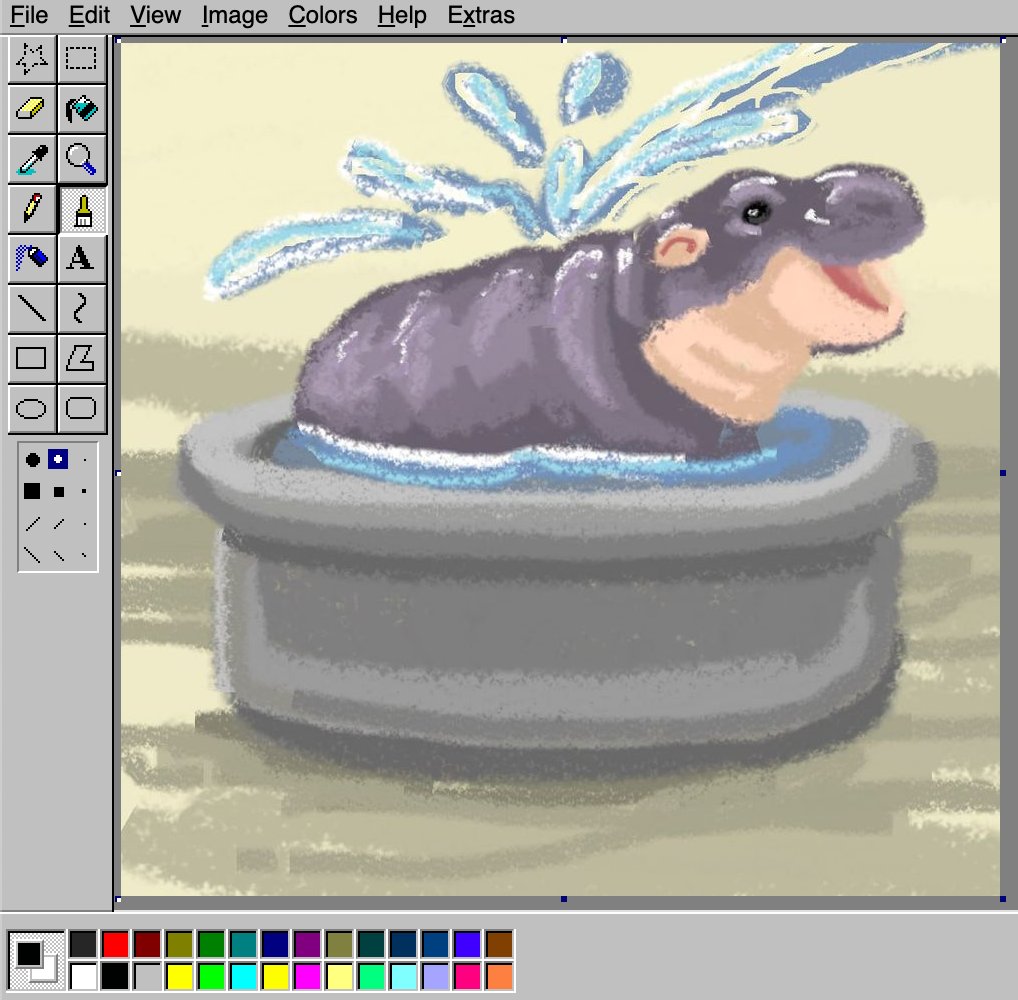The width and height of the screenshot is (1018, 1000).
Task: Select the Pencil tool
Action: (x=31, y=209)
